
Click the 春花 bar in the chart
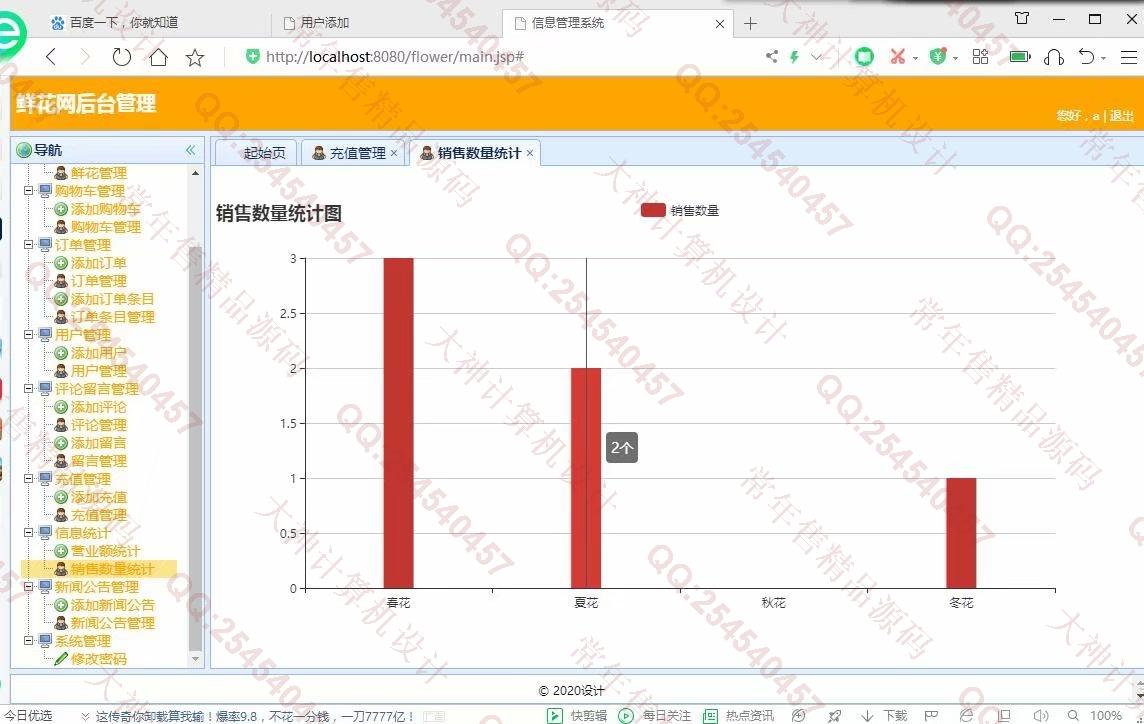[398, 423]
